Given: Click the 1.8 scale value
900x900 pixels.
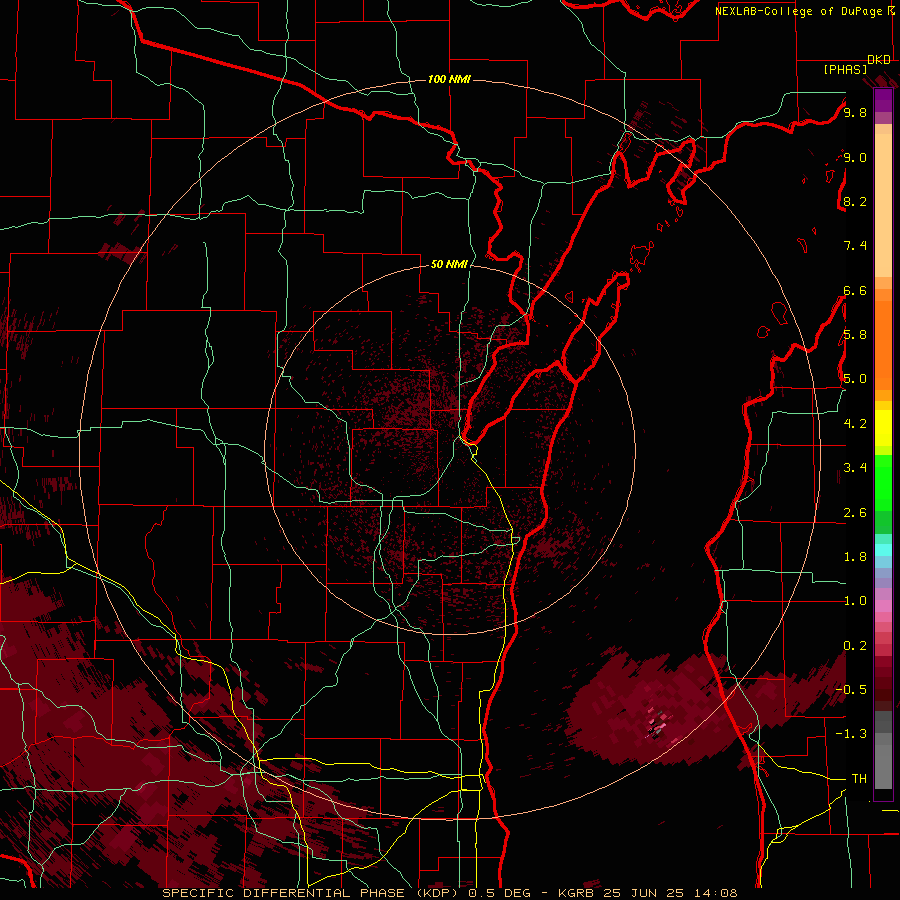Looking at the screenshot, I should coord(855,557).
